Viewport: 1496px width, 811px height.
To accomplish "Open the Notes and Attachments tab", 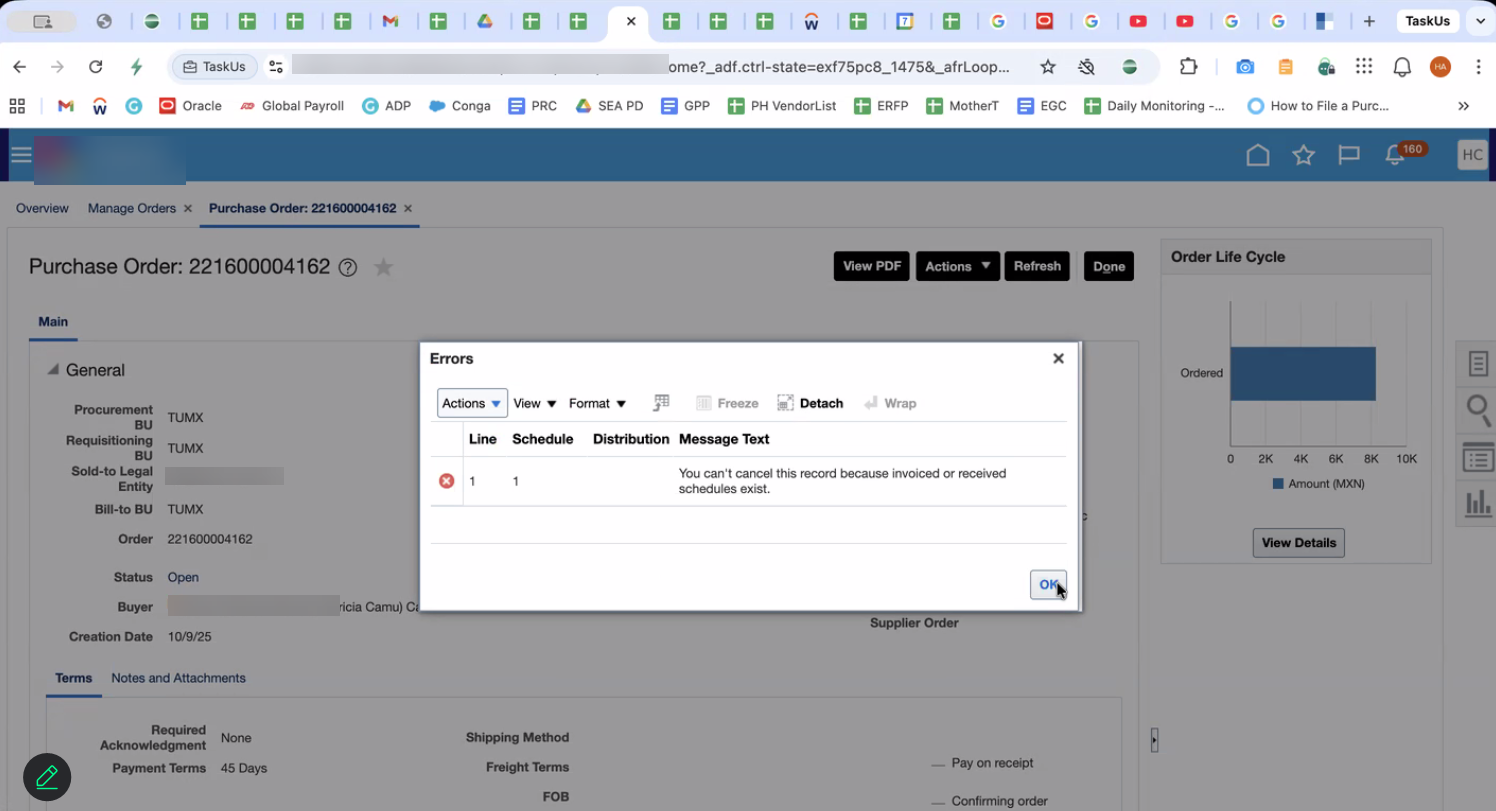I will 178,678.
